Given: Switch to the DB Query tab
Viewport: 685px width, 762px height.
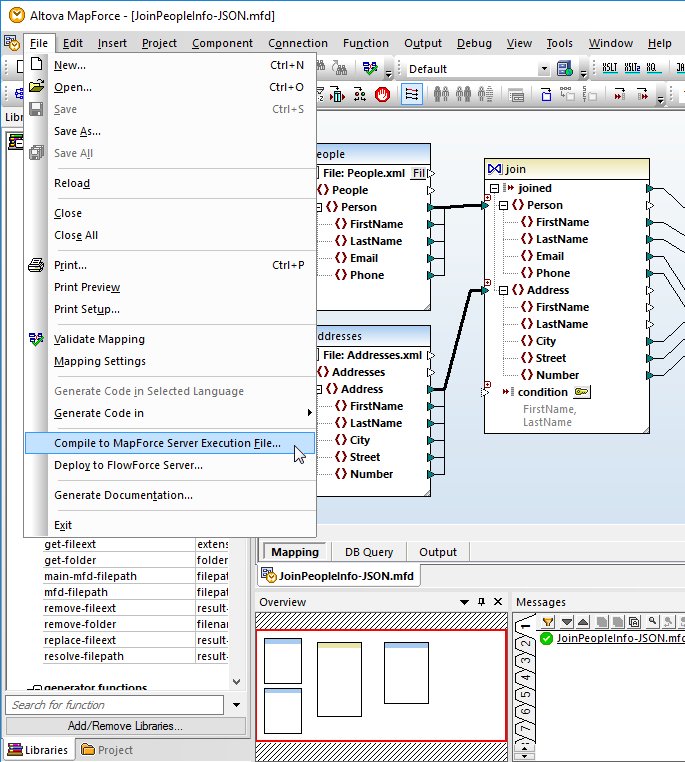Looking at the screenshot, I should click(x=369, y=552).
